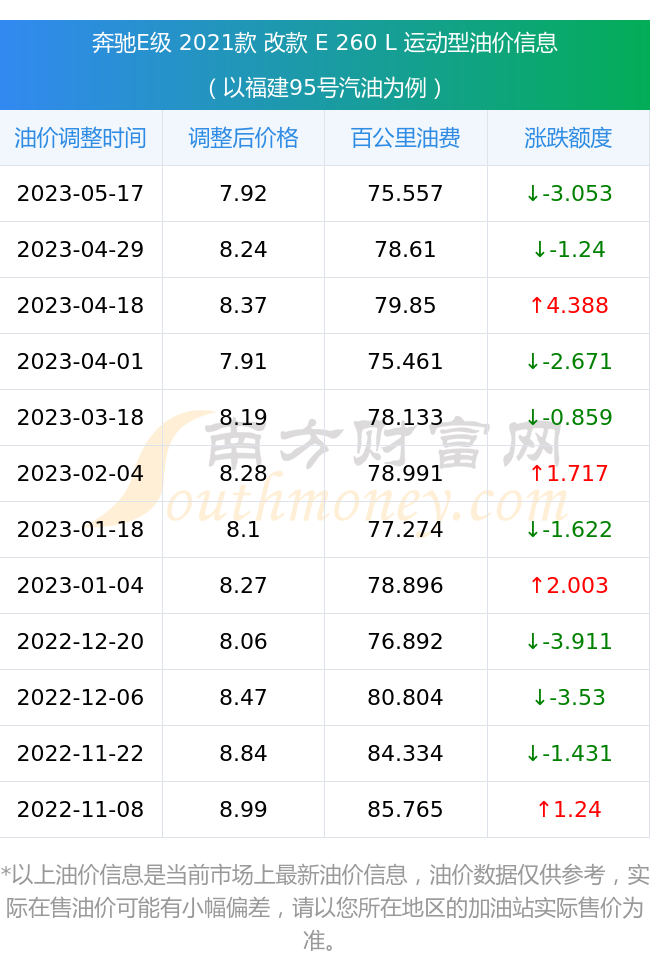Select the 2023-05-17 date cell

81,193
